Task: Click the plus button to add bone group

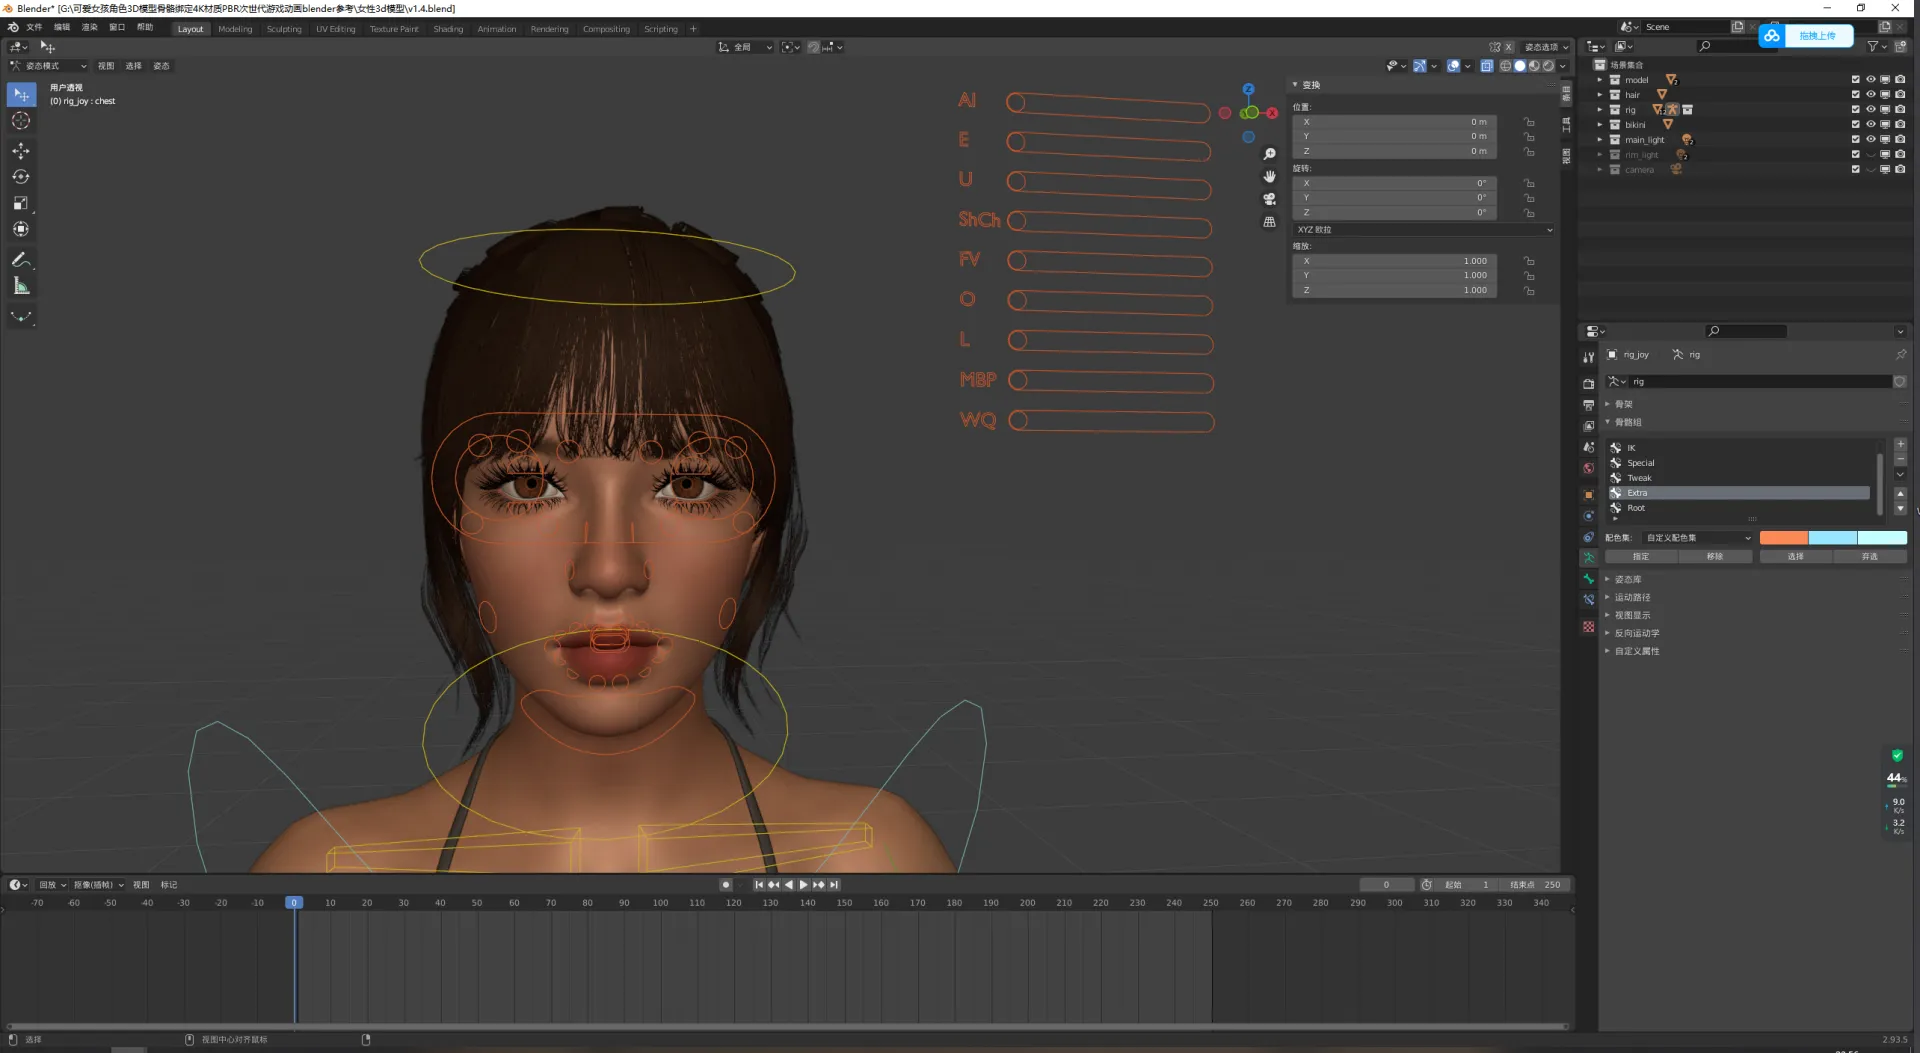Action: (x=1900, y=445)
